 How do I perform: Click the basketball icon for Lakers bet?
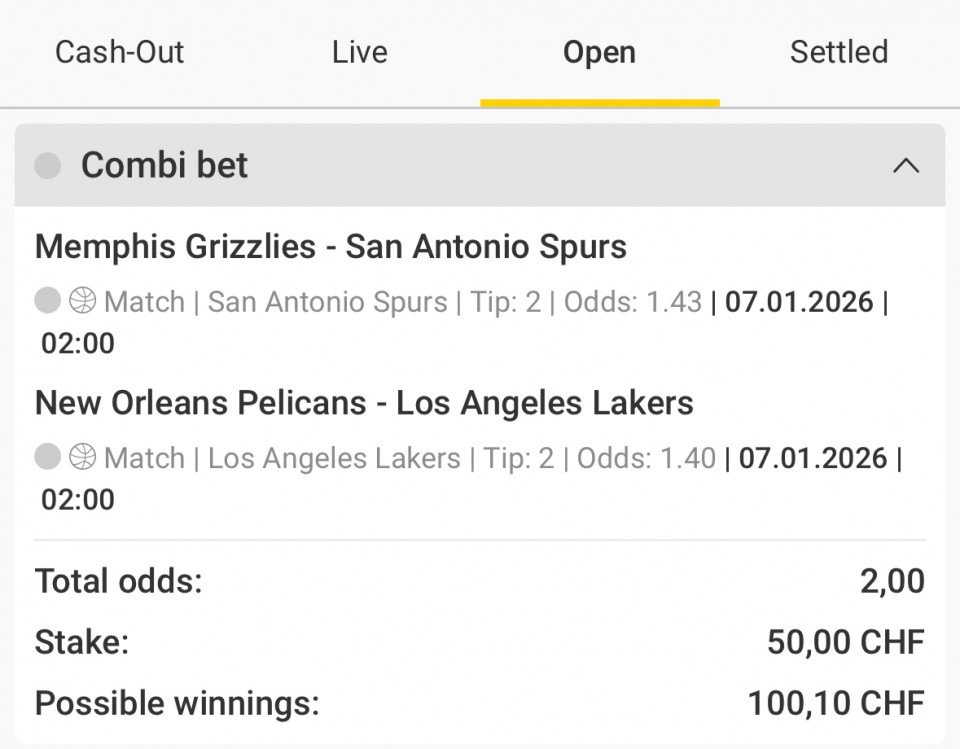[x=82, y=457]
